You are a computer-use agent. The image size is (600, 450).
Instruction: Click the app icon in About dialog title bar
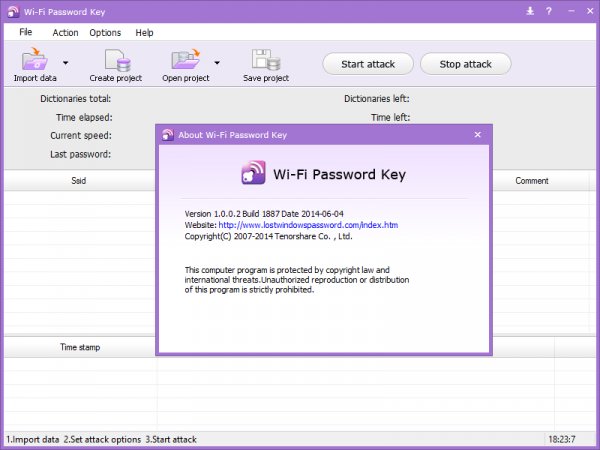[x=168, y=135]
